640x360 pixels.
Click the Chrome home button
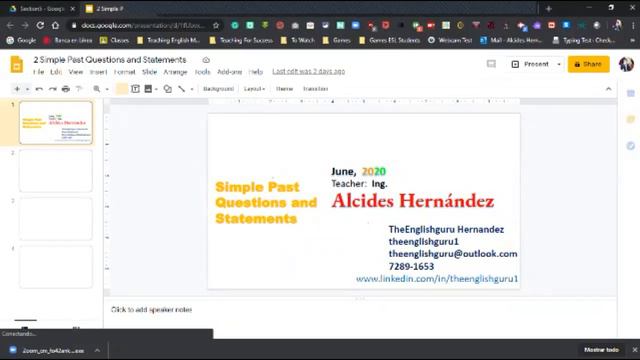point(56,25)
